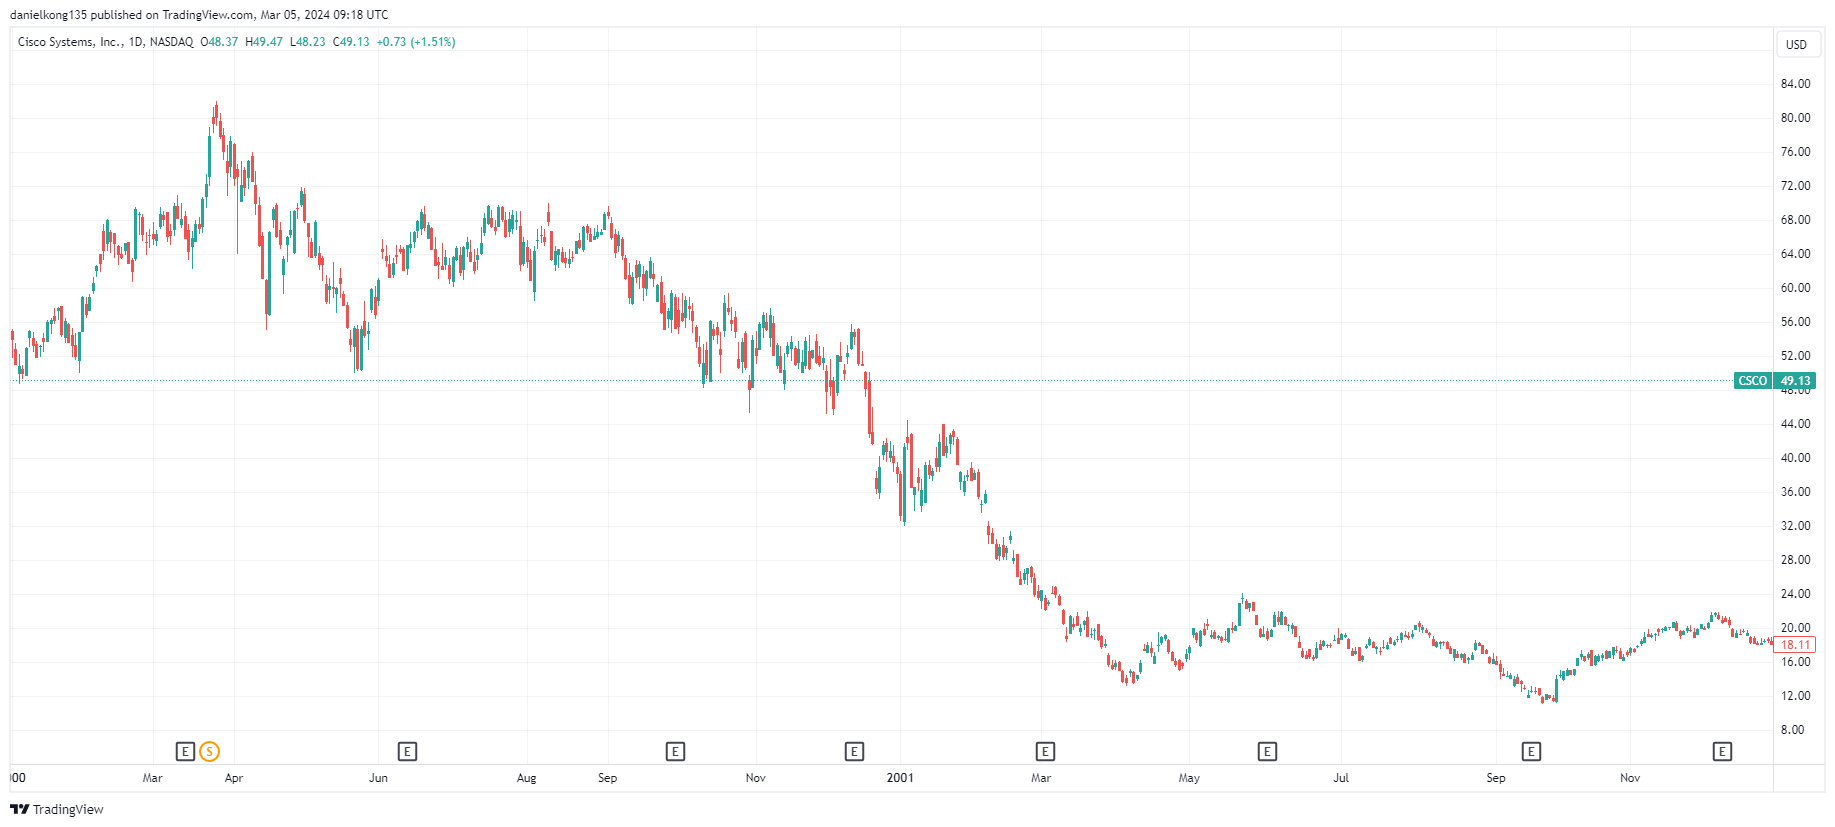This screenshot has width=1835, height=827.
Task: Select the last earnings marker after Nov 2001
Action: [x=1722, y=751]
